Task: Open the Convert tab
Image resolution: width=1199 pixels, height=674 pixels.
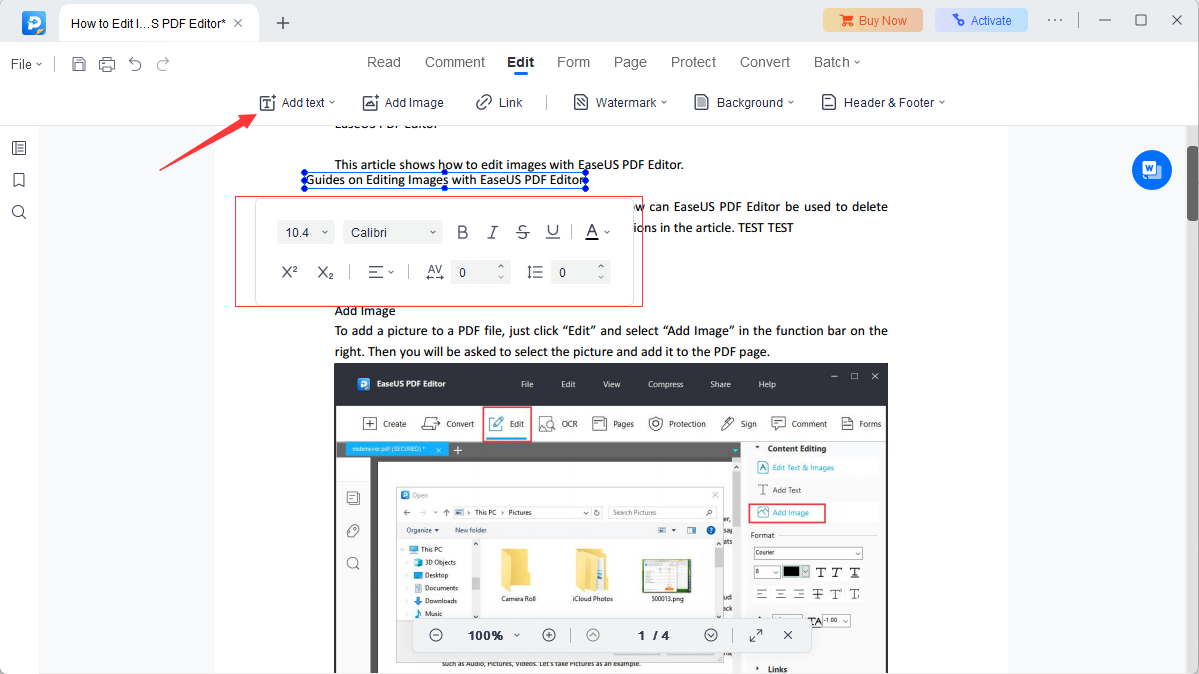Action: click(x=765, y=62)
